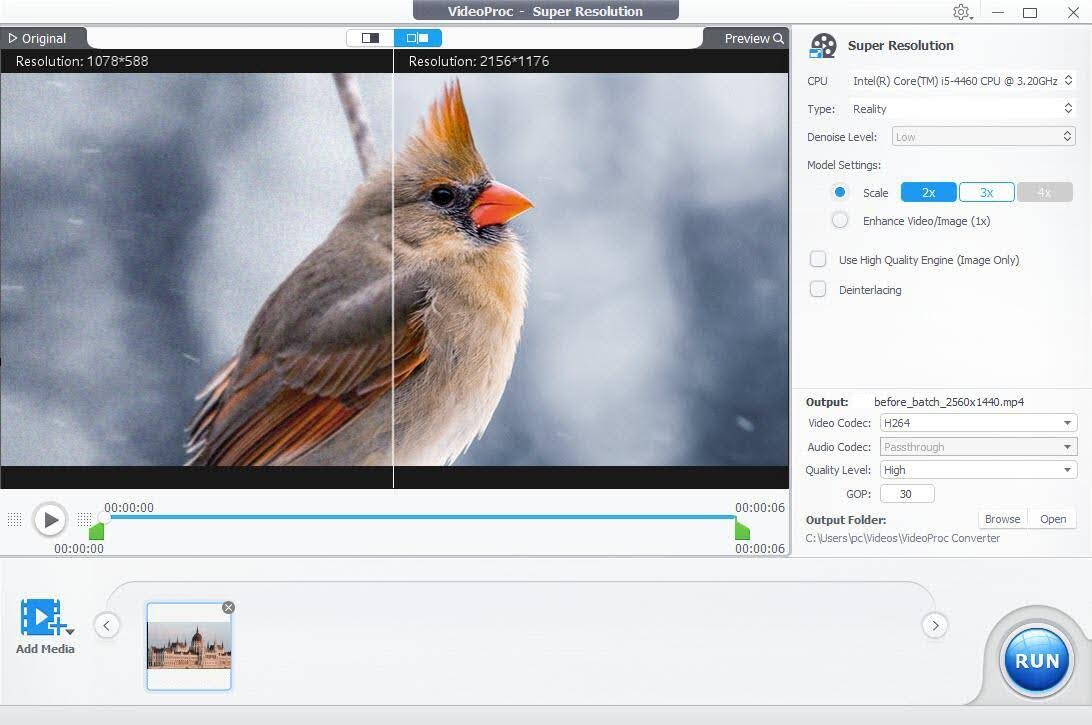Click the Super Resolution film reel icon
The image size is (1092, 725).
pyautogui.click(x=822, y=46)
